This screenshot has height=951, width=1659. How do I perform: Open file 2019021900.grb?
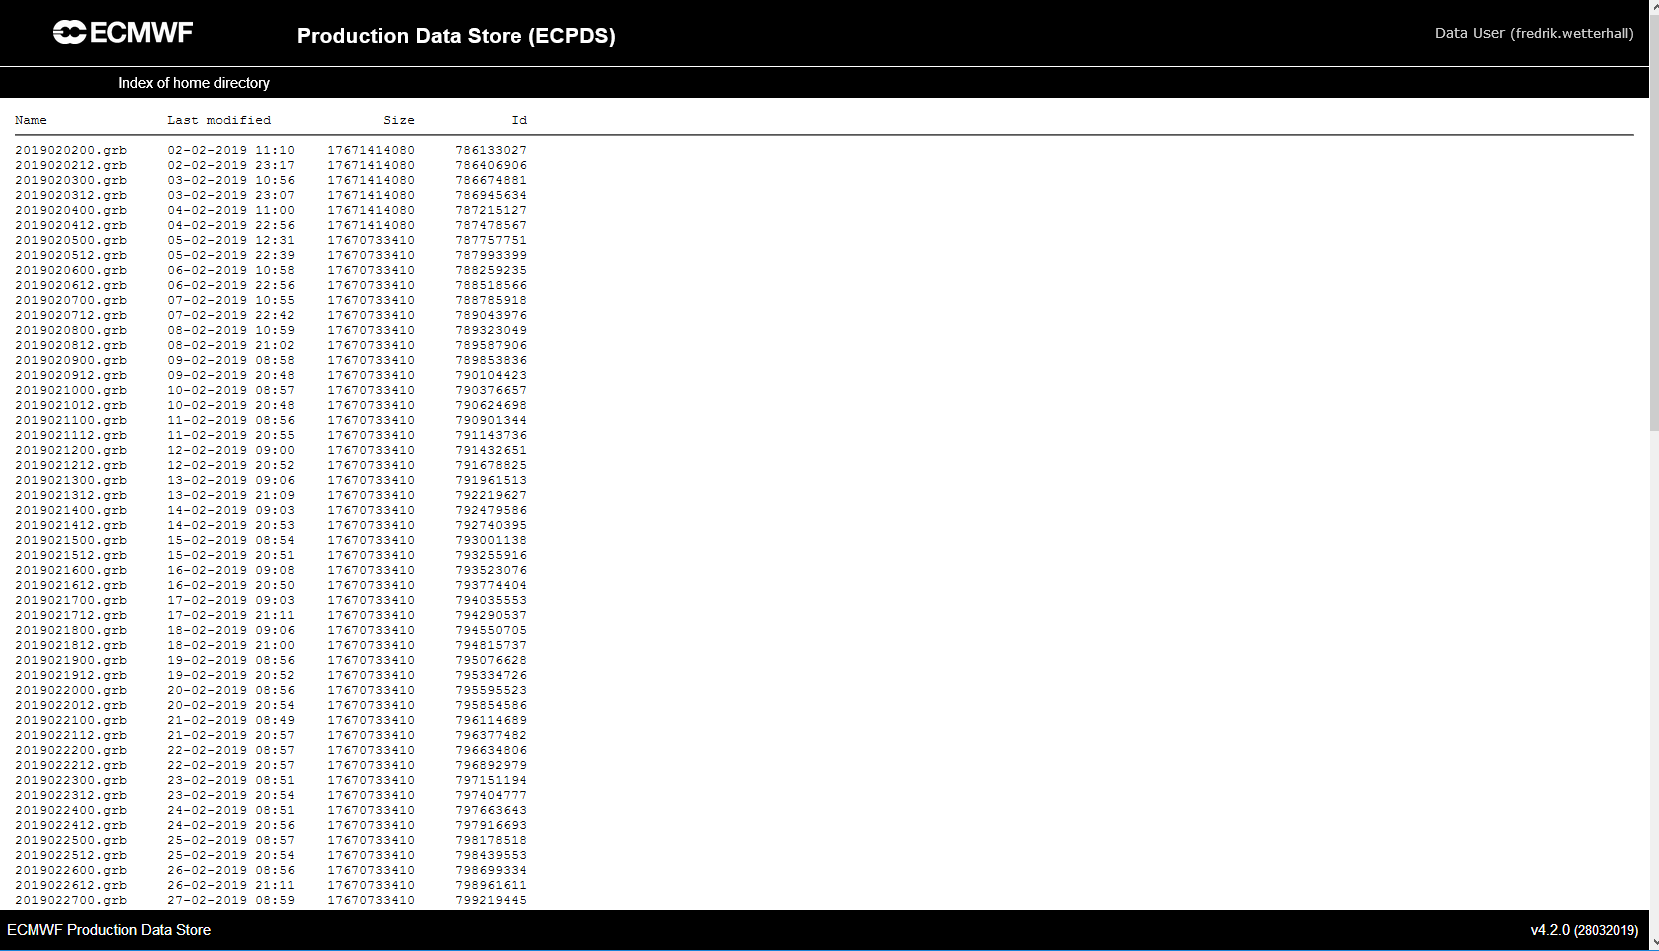tap(71, 660)
